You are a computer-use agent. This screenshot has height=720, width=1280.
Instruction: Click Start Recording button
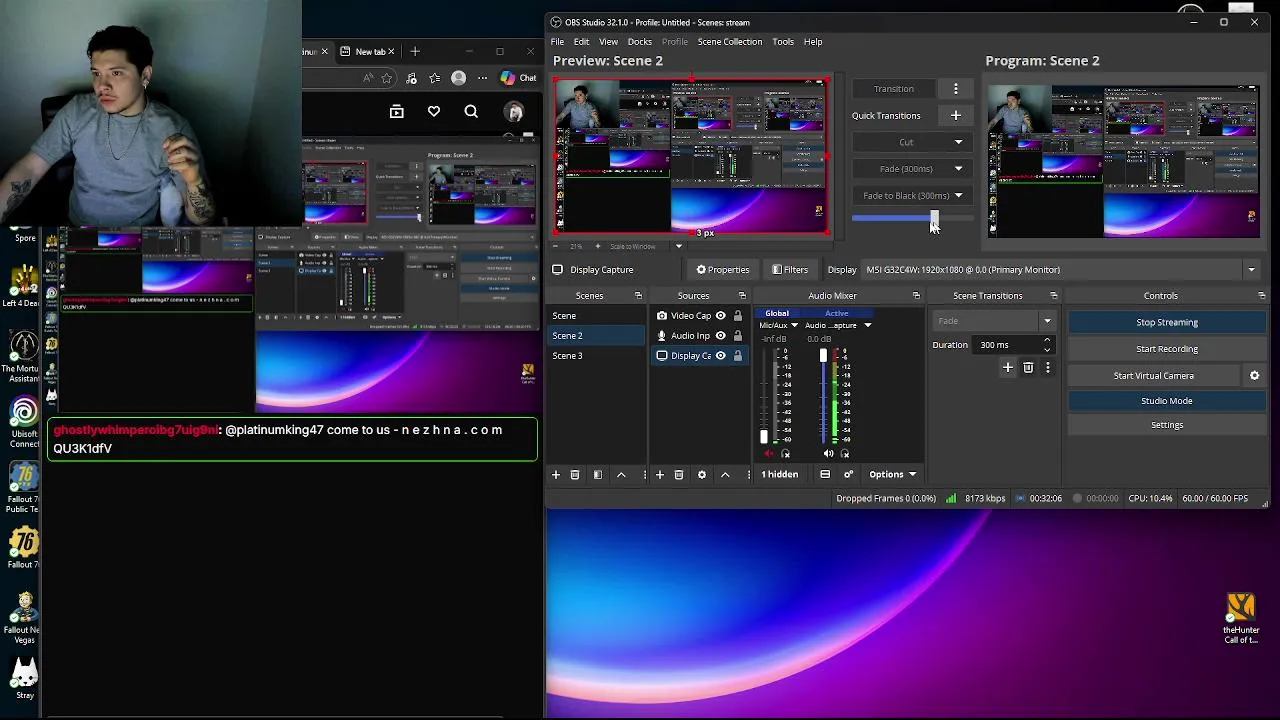point(1166,349)
